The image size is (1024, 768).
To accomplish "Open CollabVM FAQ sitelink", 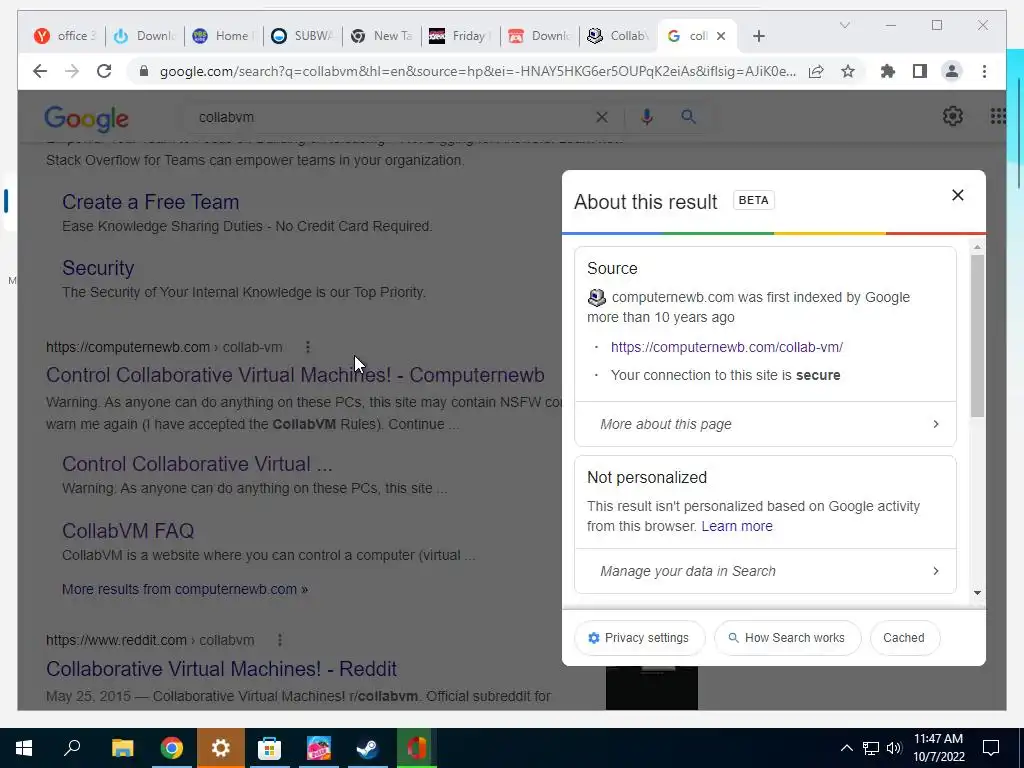I will 128,531.
